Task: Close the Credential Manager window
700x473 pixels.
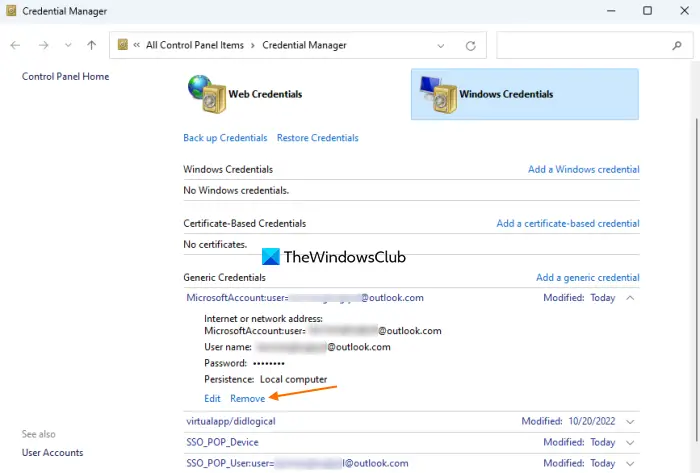Action: [684, 11]
